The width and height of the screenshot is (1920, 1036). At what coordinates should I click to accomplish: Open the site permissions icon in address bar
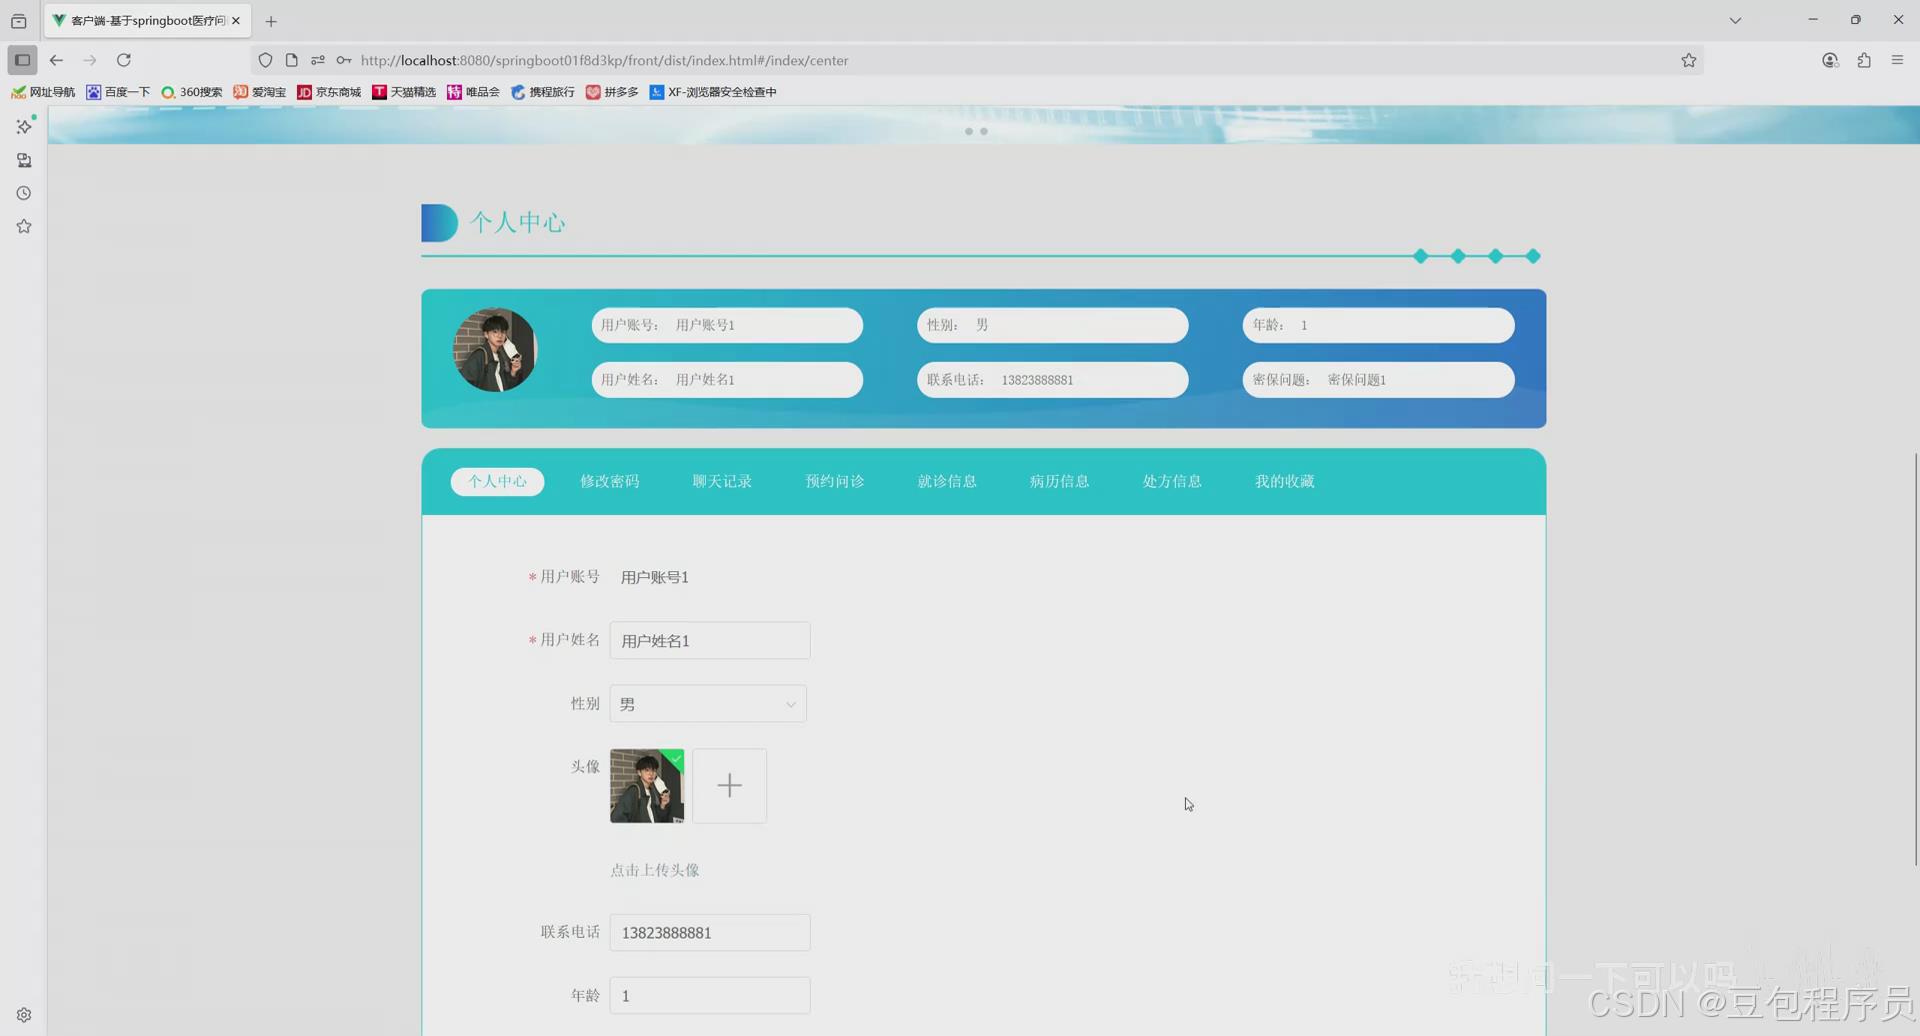(318, 60)
